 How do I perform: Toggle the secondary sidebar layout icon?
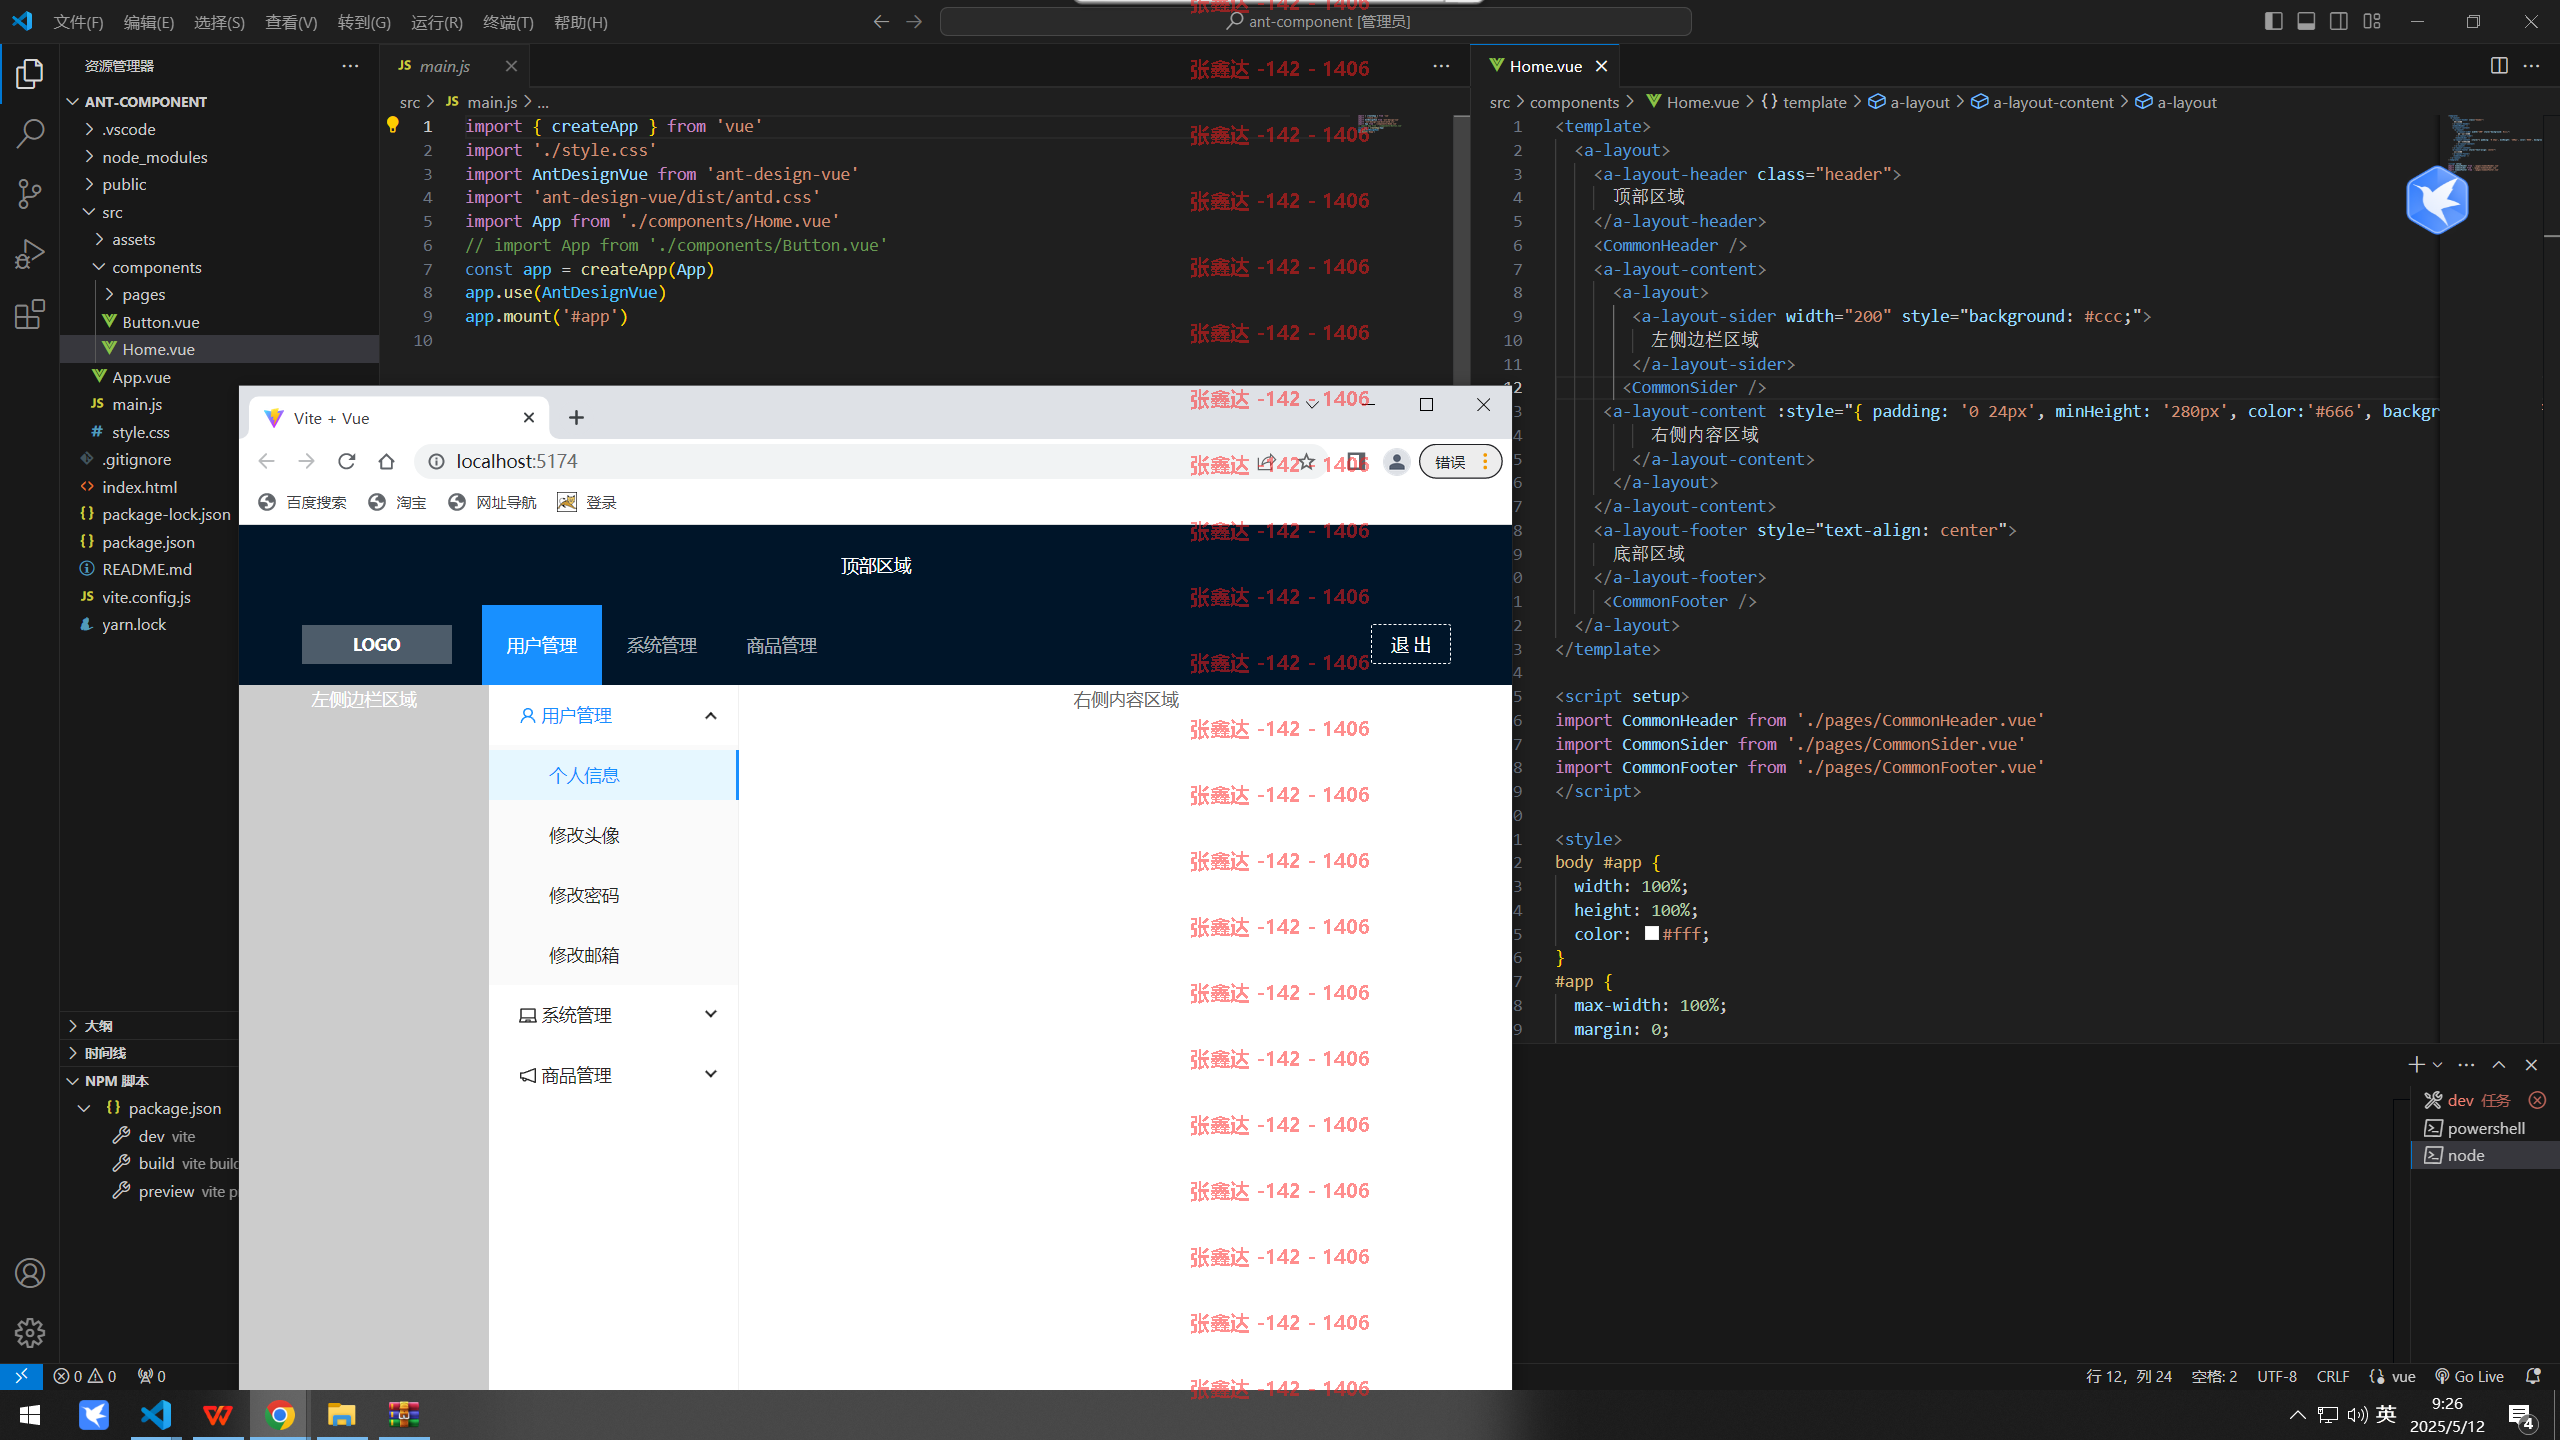(2339, 21)
